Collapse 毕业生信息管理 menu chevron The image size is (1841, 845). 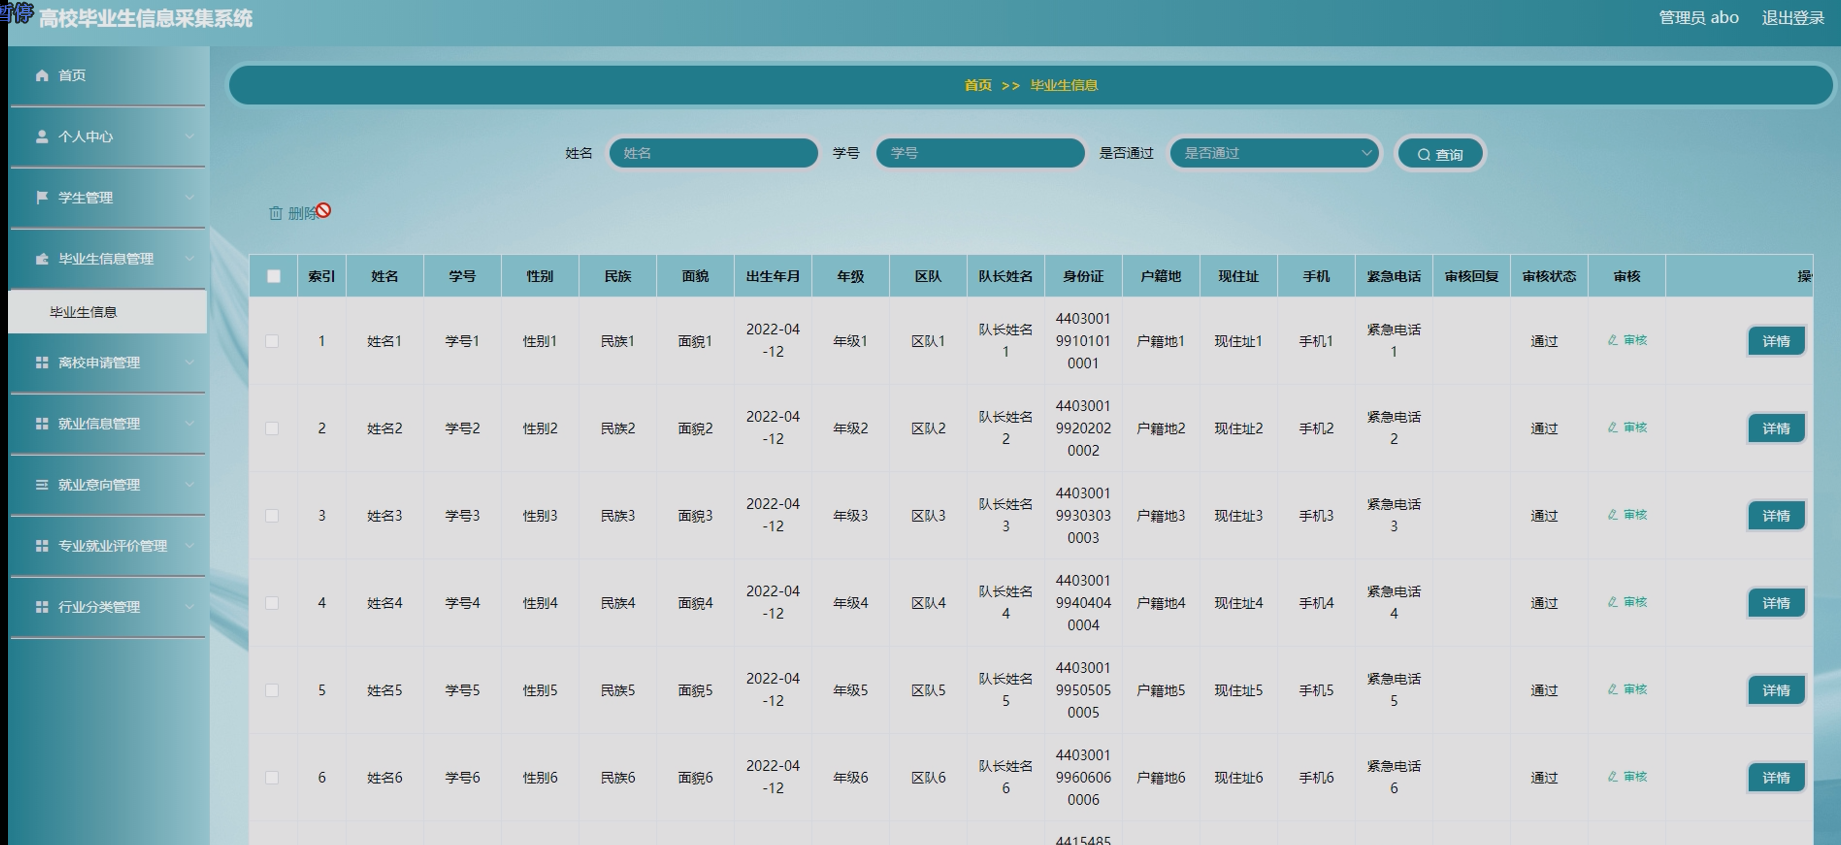click(189, 258)
